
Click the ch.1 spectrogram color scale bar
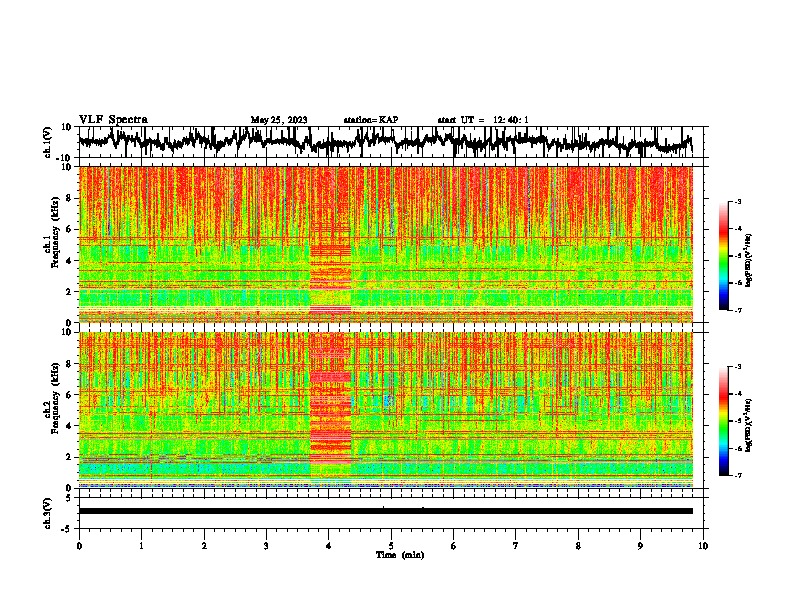[724, 256]
